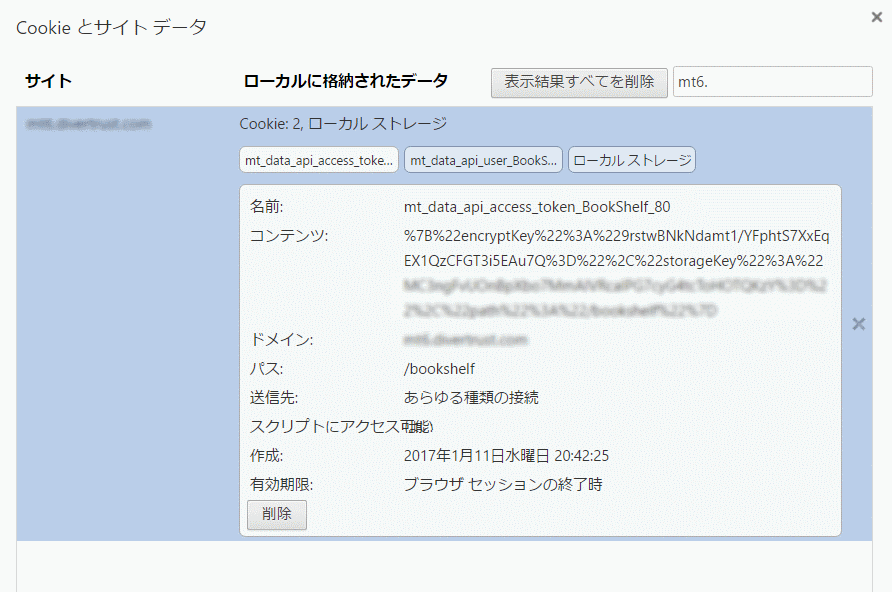
Task: Click the サイト column header
Action: click(x=48, y=81)
